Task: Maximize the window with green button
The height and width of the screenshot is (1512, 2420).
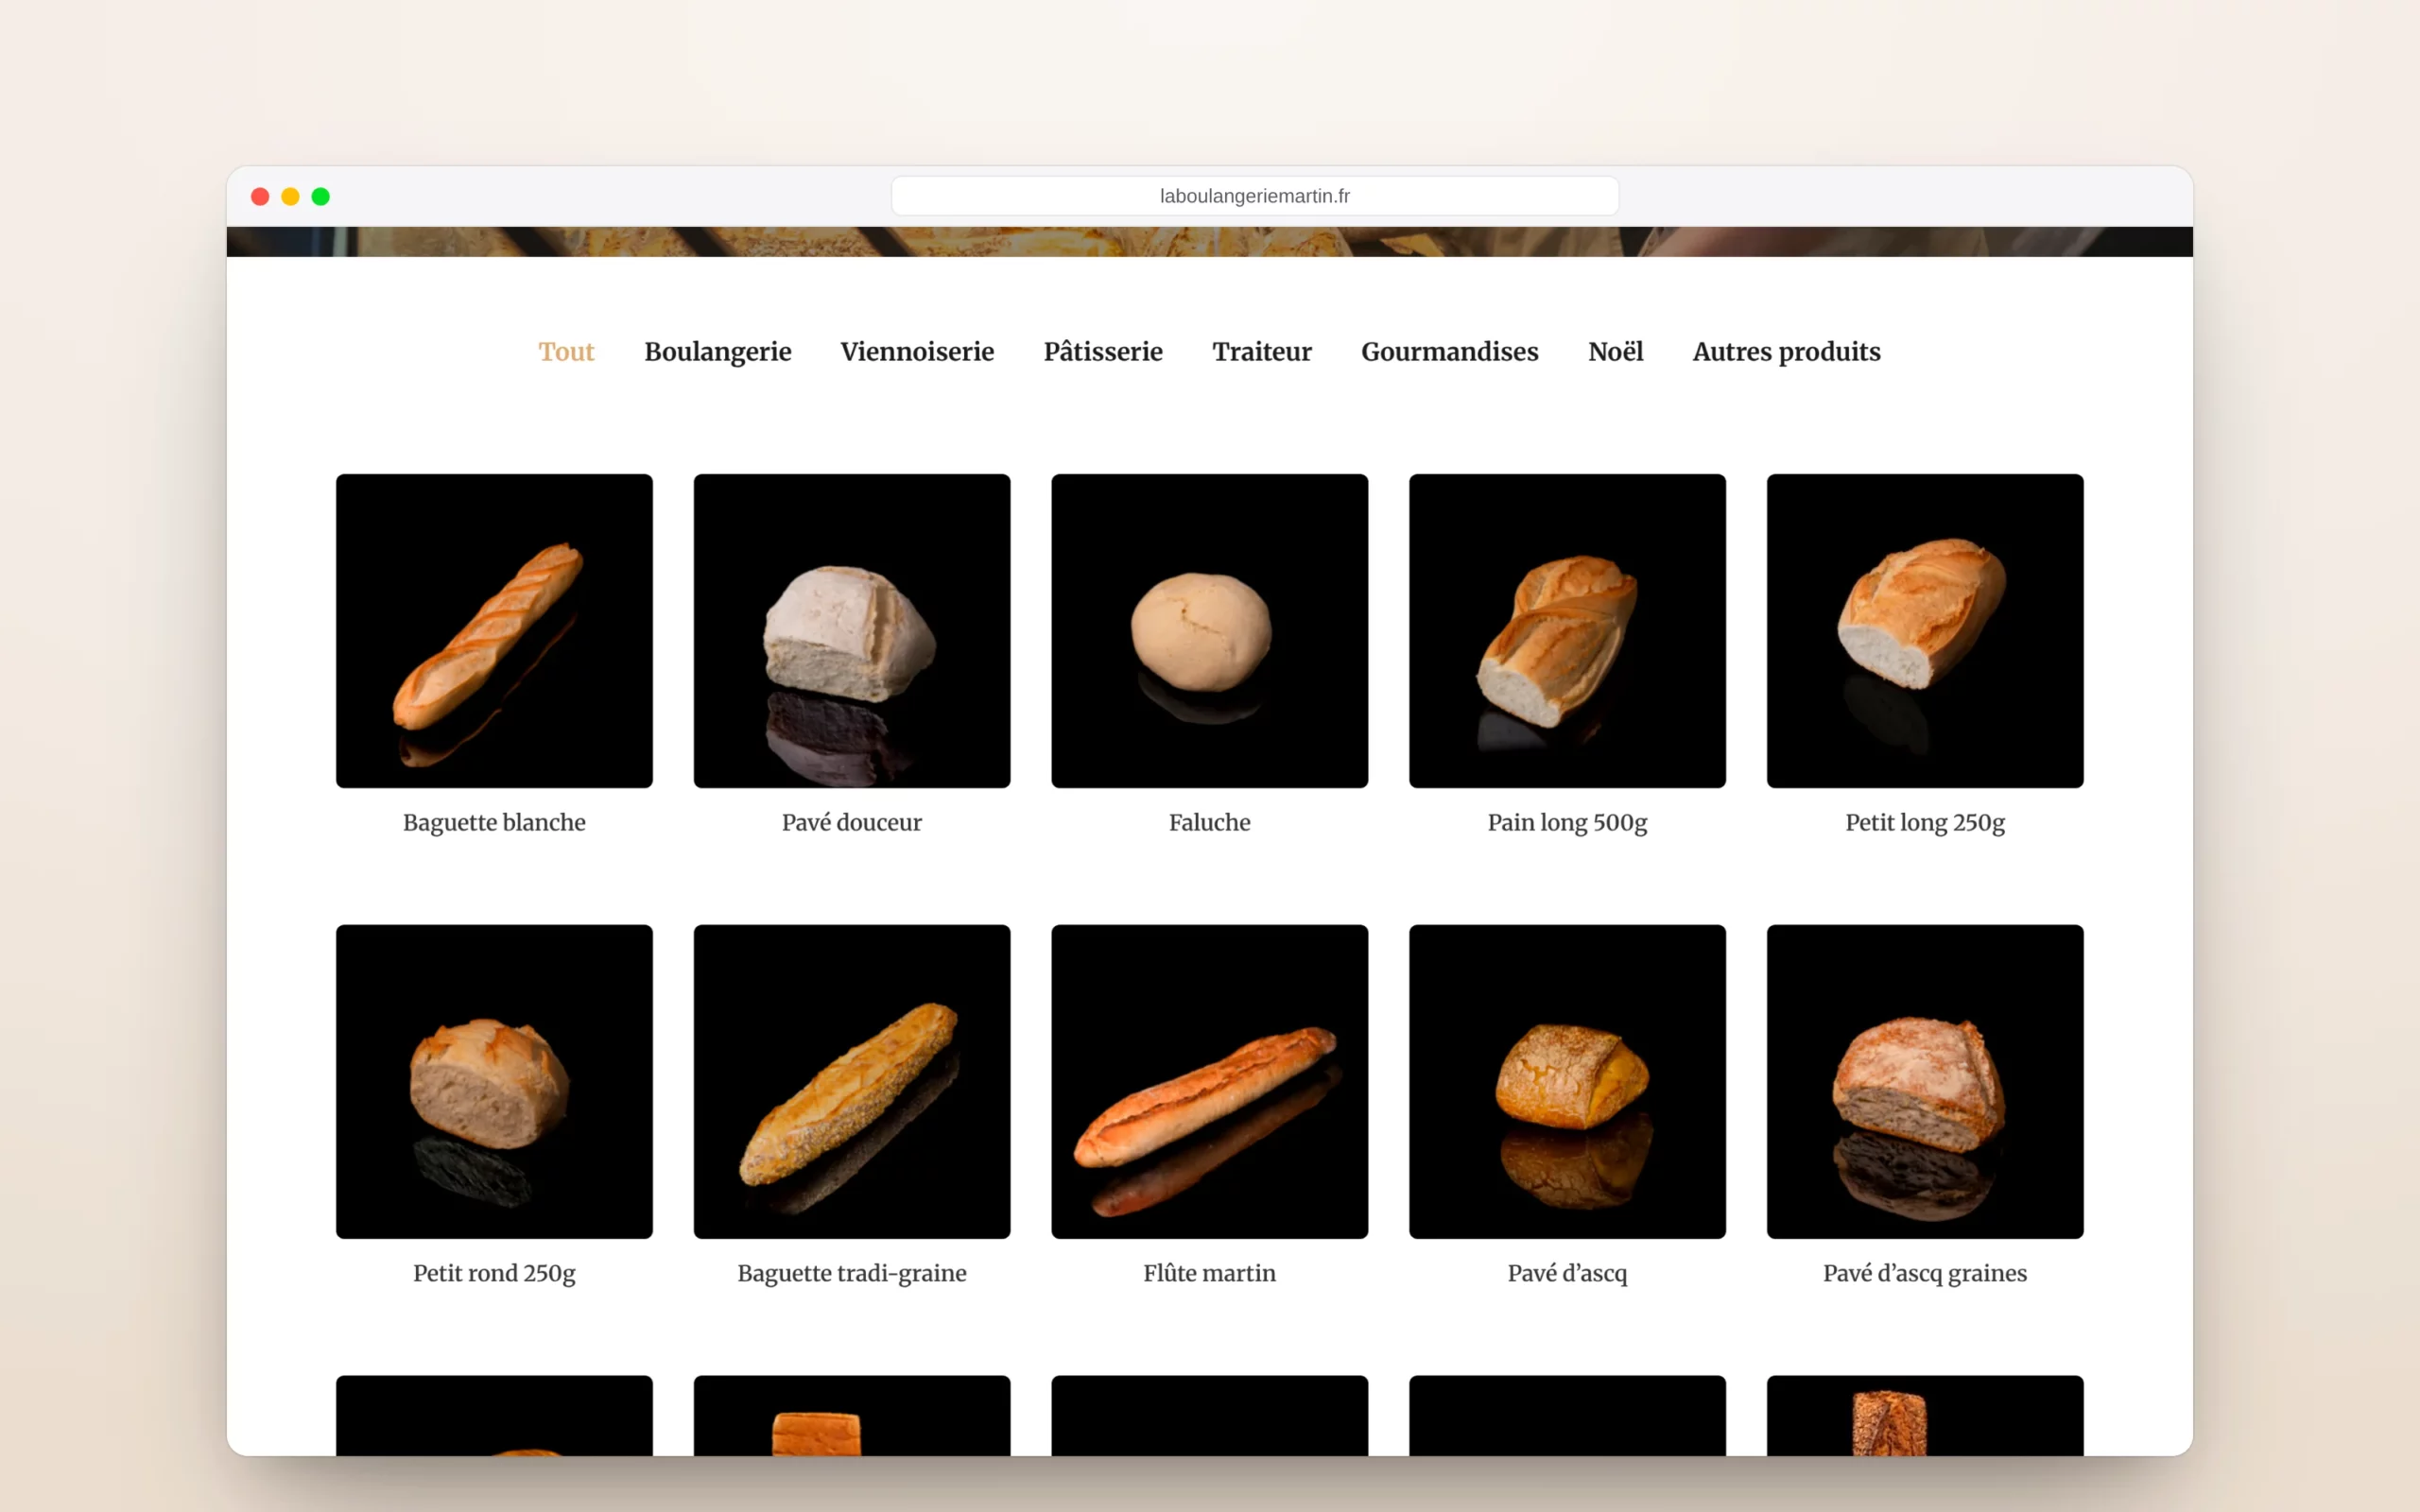Action: point(321,197)
